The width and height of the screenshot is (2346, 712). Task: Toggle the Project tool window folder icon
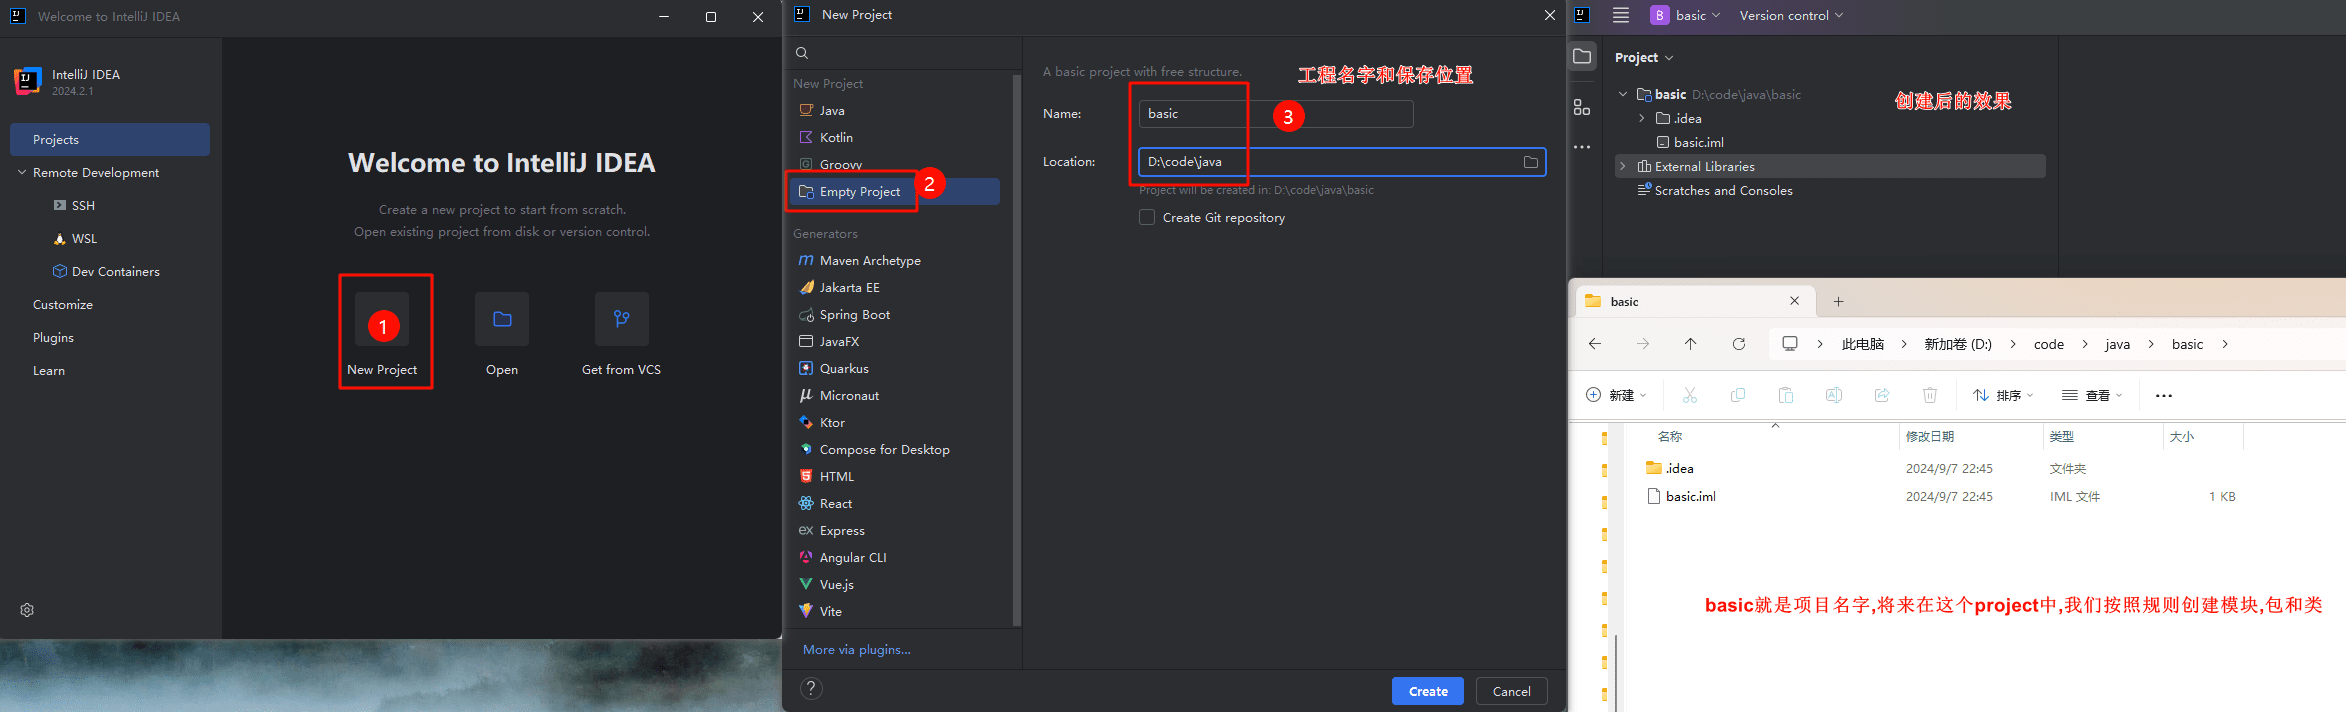point(1582,57)
